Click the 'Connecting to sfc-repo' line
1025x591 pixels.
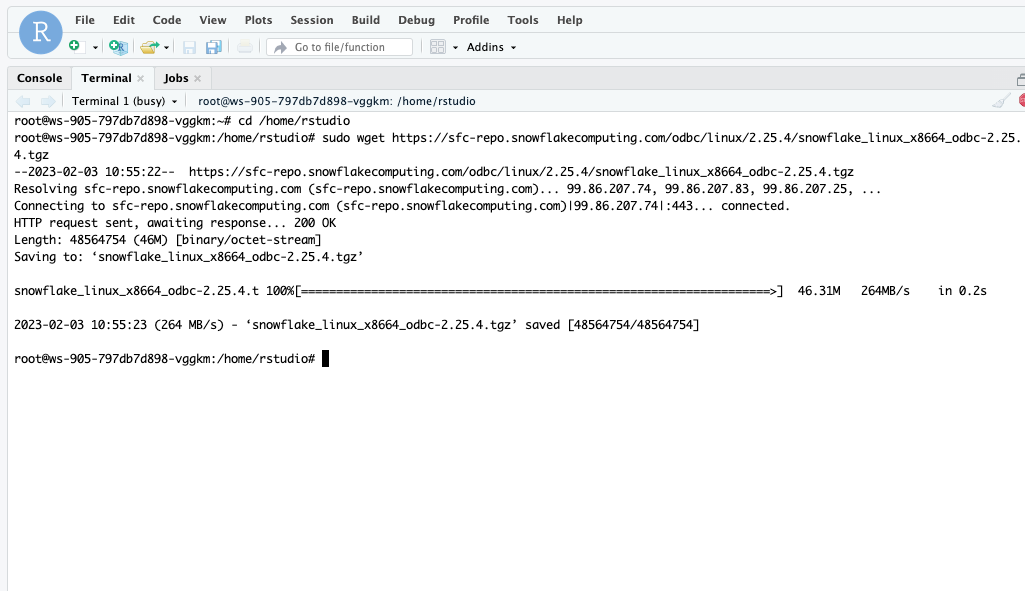click(x=402, y=206)
